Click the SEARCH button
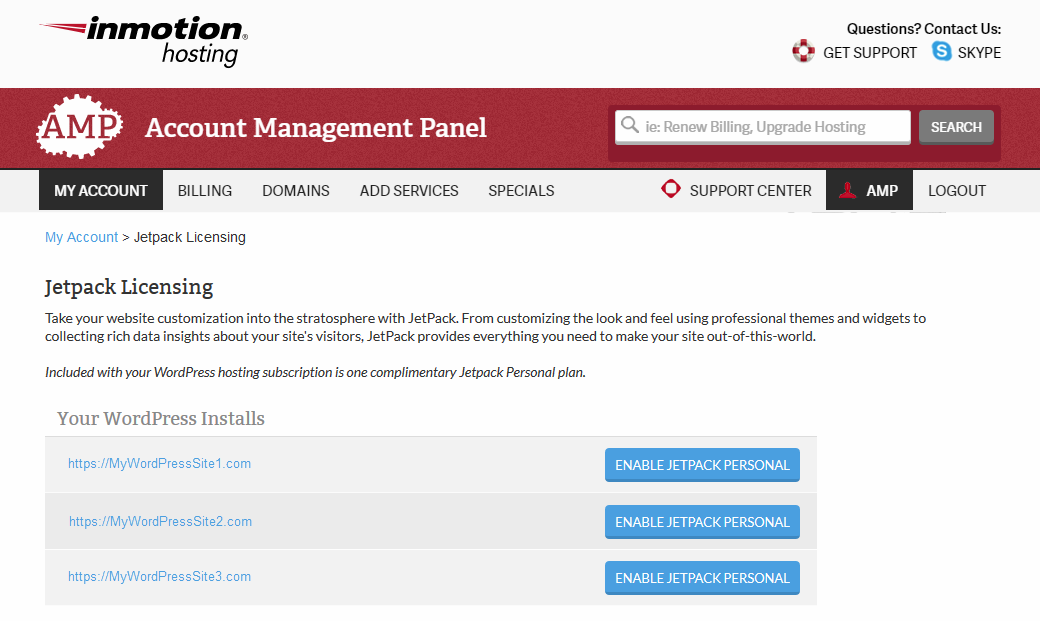The width and height of the screenshot is (1040, 621). coord(956,127)
